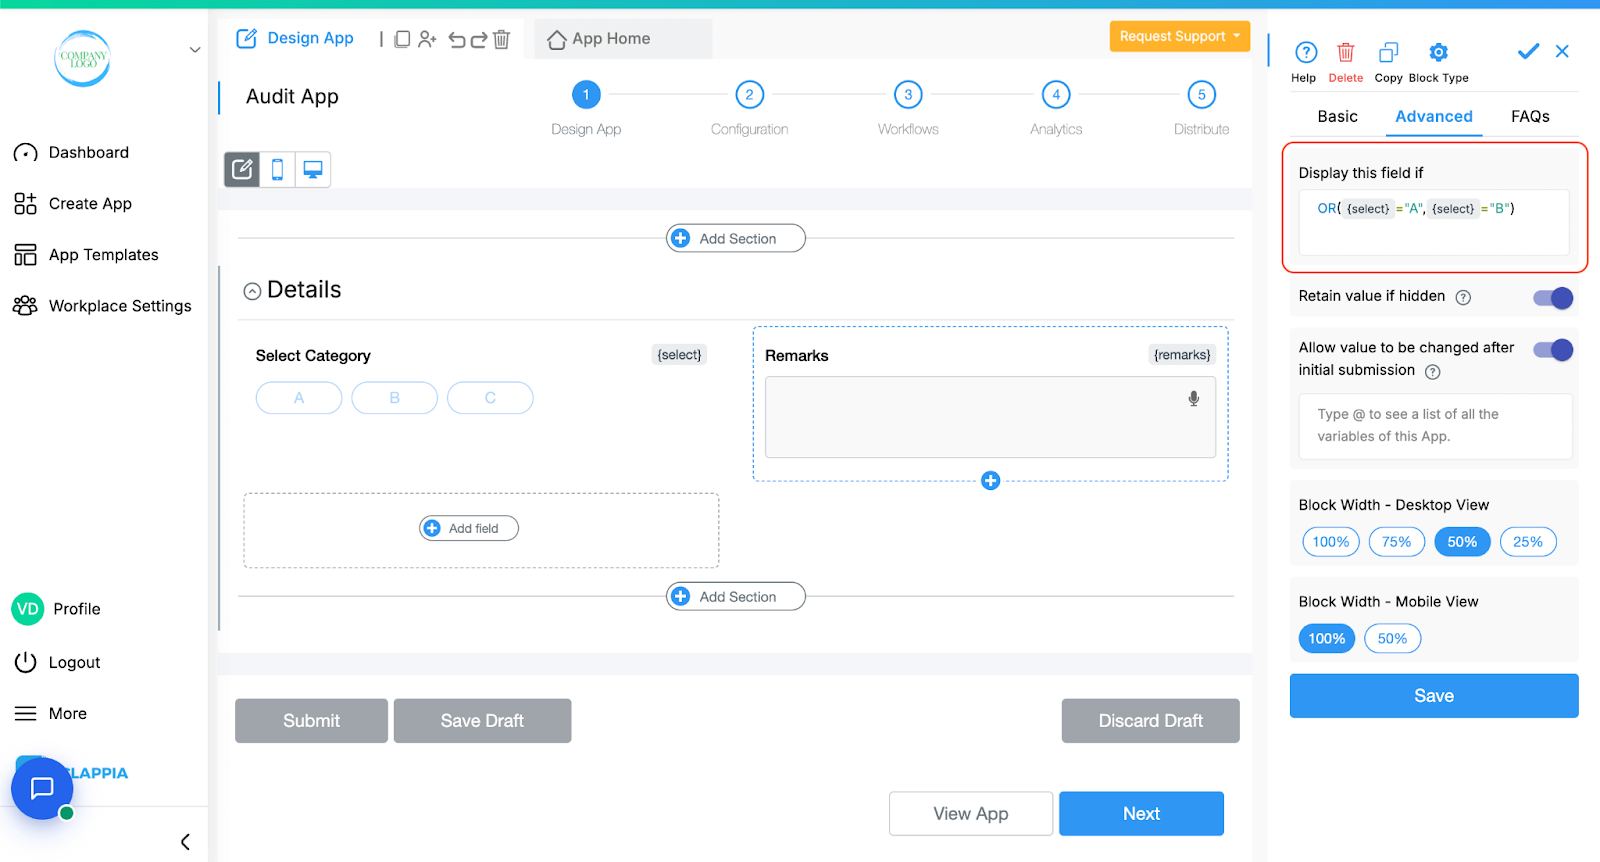
Task: Click Save in the field panel
Action: tap(1433, 696)
